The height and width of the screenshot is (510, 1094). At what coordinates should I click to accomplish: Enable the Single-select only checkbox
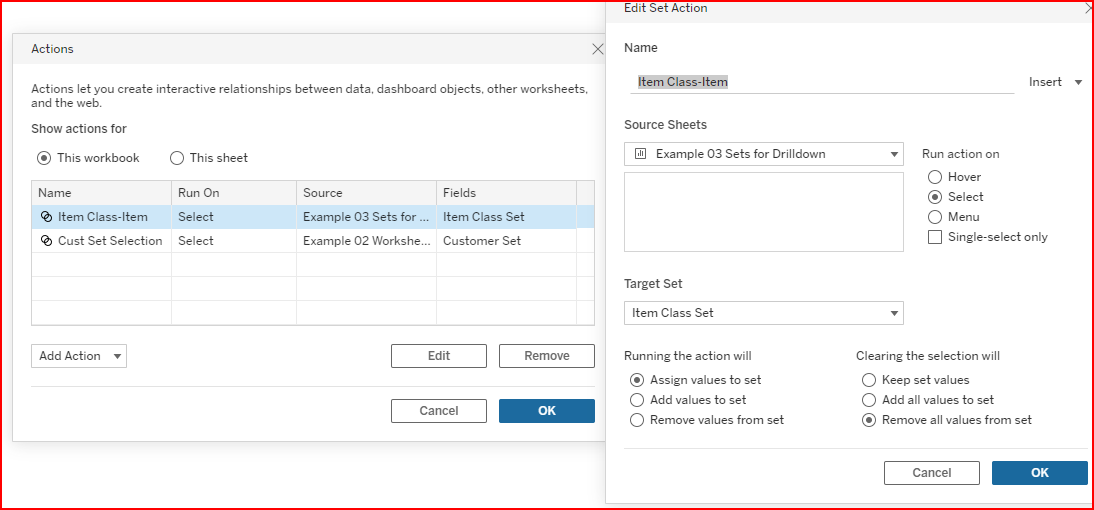[935, 237]
